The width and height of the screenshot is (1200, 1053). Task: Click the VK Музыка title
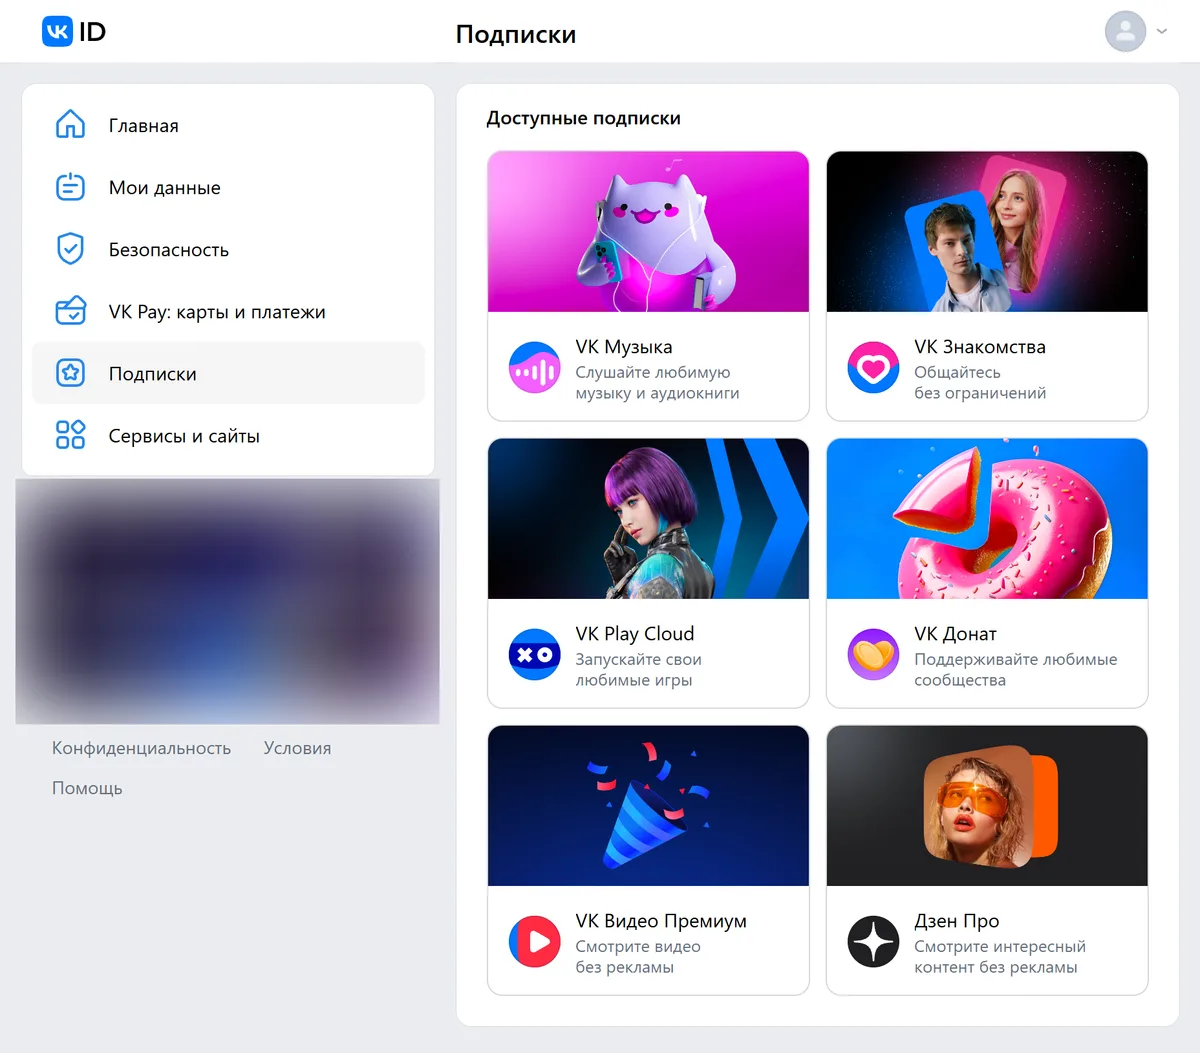coord(624,347)
